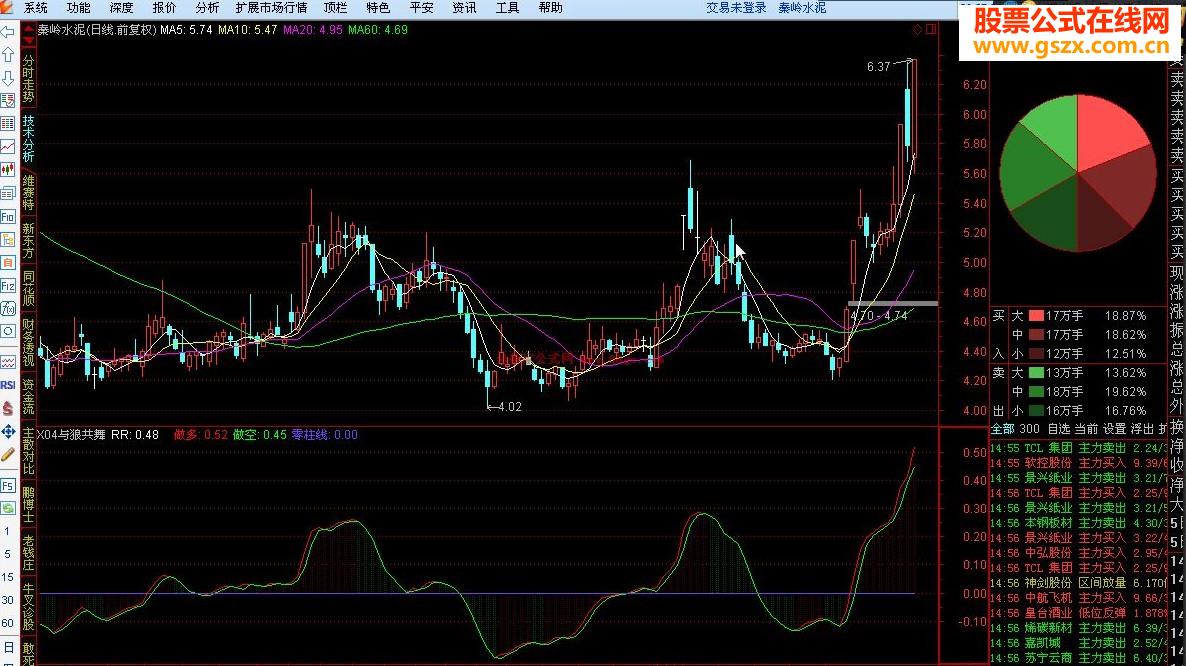Click the X04与狼共舞 indicator title

point(72,435)
